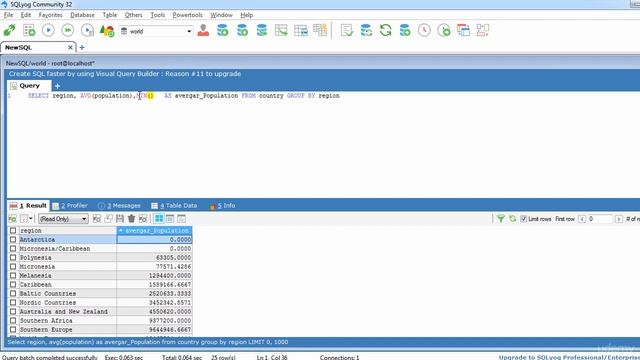Check the Polynesia row checkbox
This screenshot has height=360, width=640.
click(13, 258)
